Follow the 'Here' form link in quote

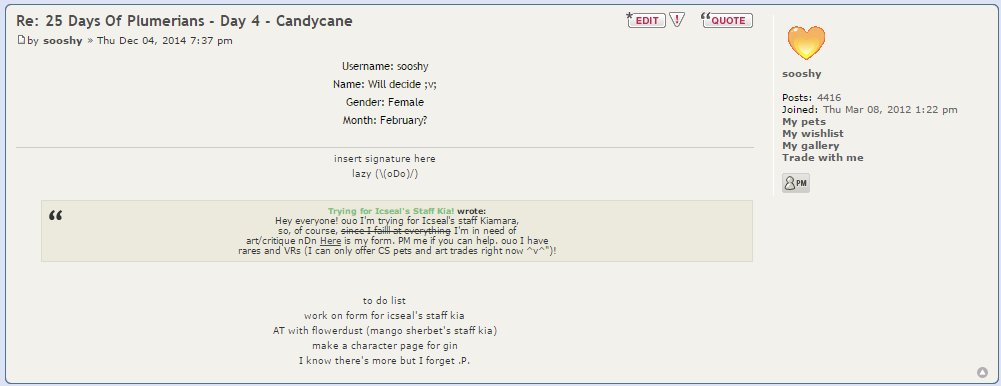pos(331,241)
